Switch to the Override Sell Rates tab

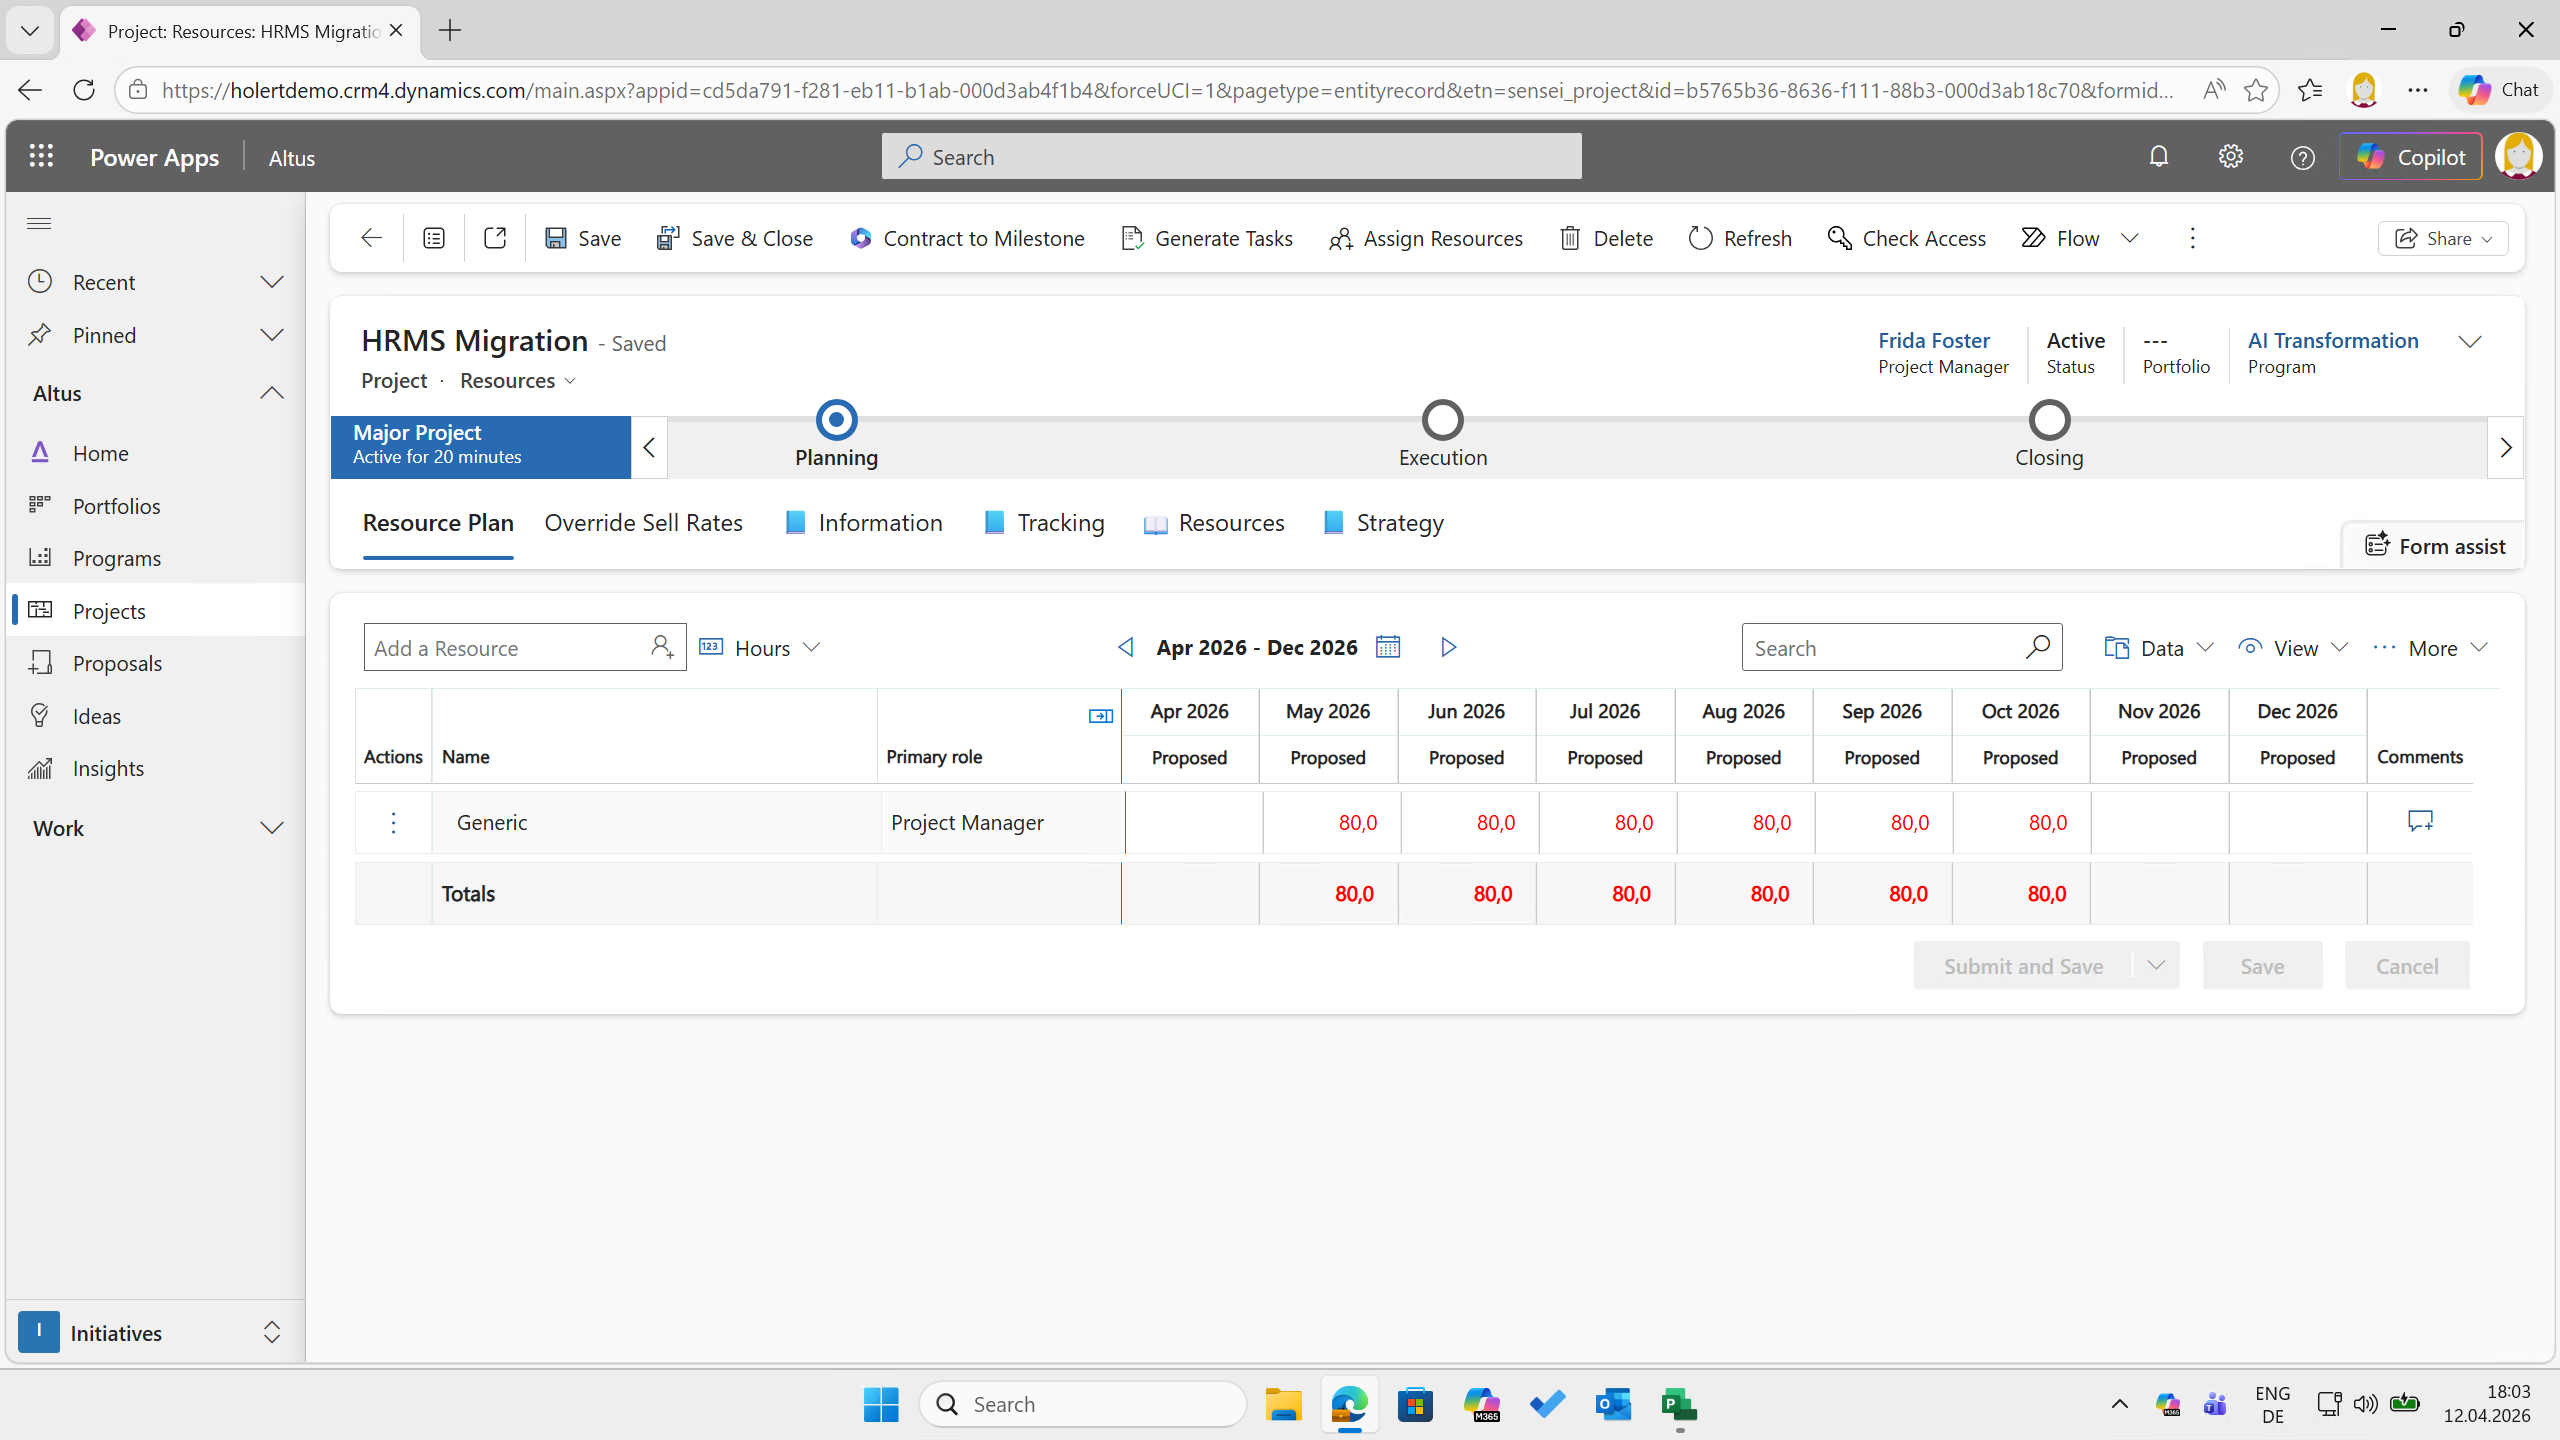pos(643,523)
